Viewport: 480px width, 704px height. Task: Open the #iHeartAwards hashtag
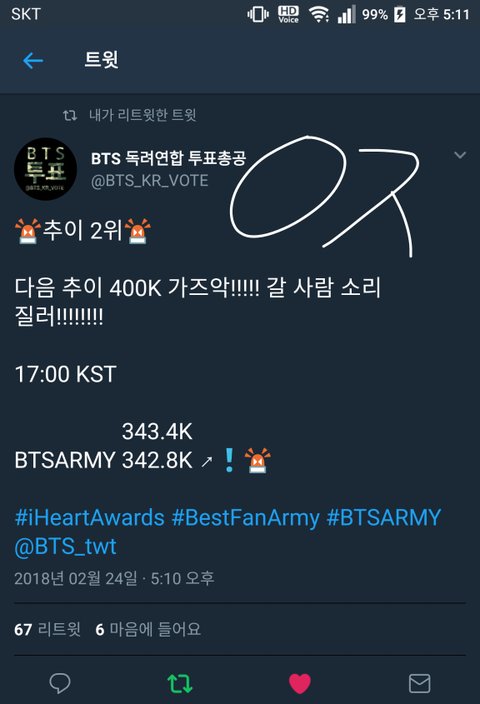pyautogui.click(x=89, y=517)
